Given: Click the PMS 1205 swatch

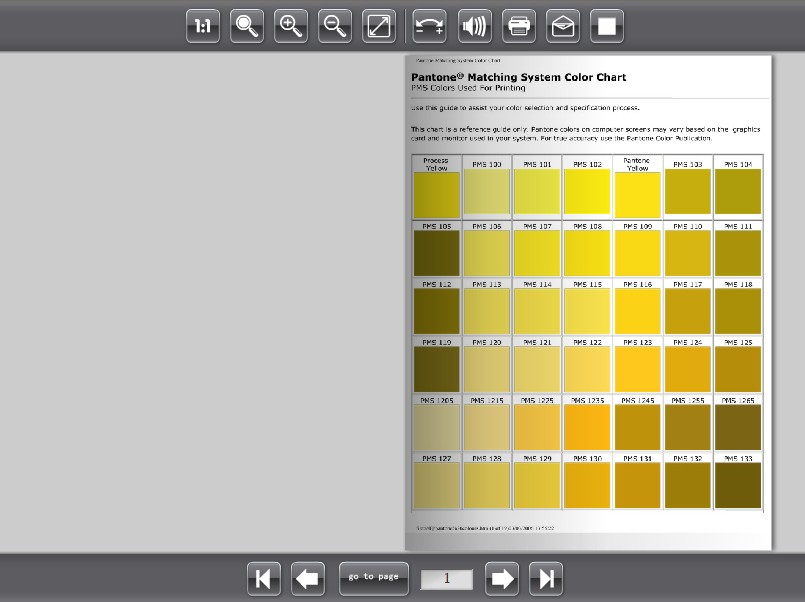Looking at the screenshot, I should click(437, 427).
